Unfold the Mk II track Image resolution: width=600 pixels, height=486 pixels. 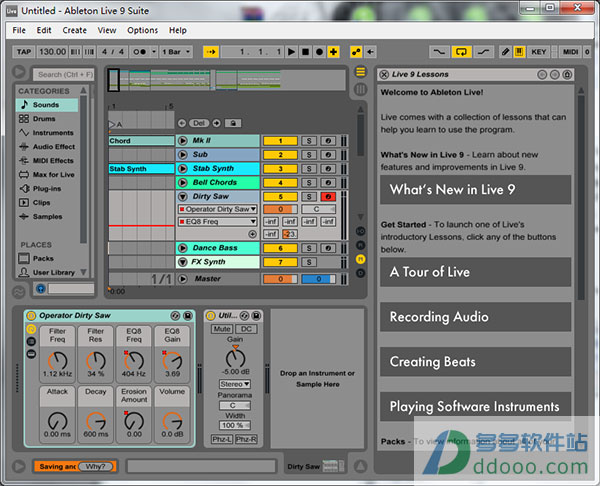tap(183, 141)
